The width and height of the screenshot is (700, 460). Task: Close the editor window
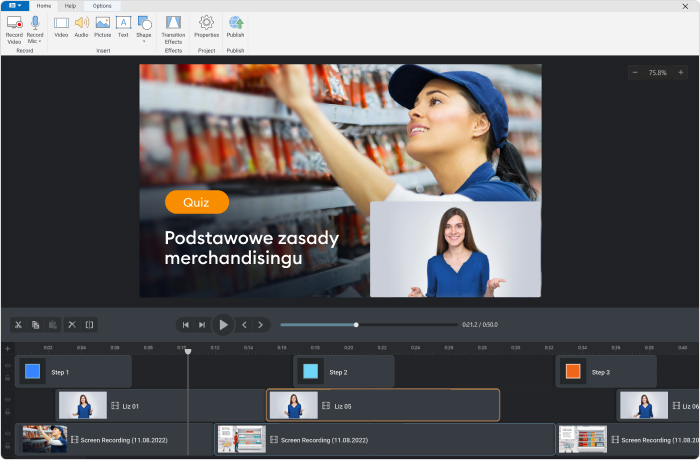click(685, 6)
